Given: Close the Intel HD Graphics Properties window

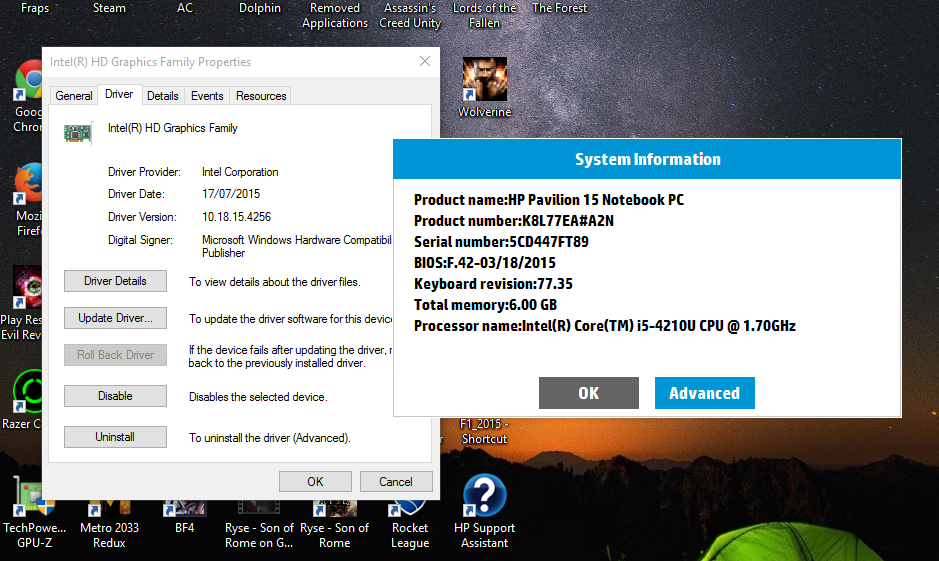Looking at the screenshot, I should coord(425,61).
